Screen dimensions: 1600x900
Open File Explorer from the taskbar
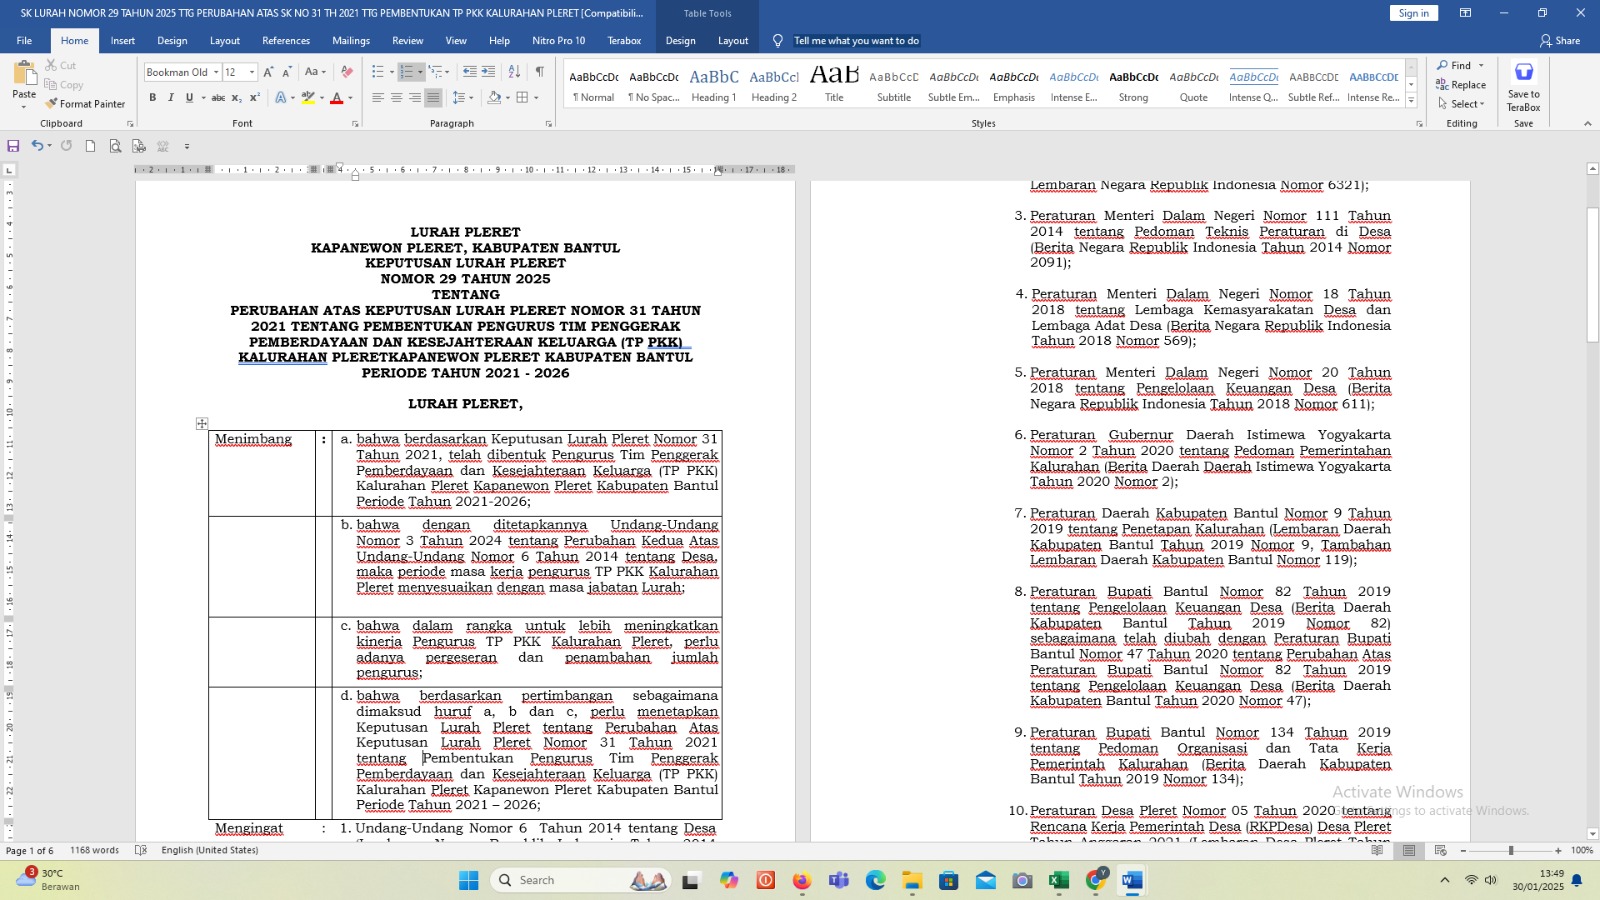click(x=912, y=880)
